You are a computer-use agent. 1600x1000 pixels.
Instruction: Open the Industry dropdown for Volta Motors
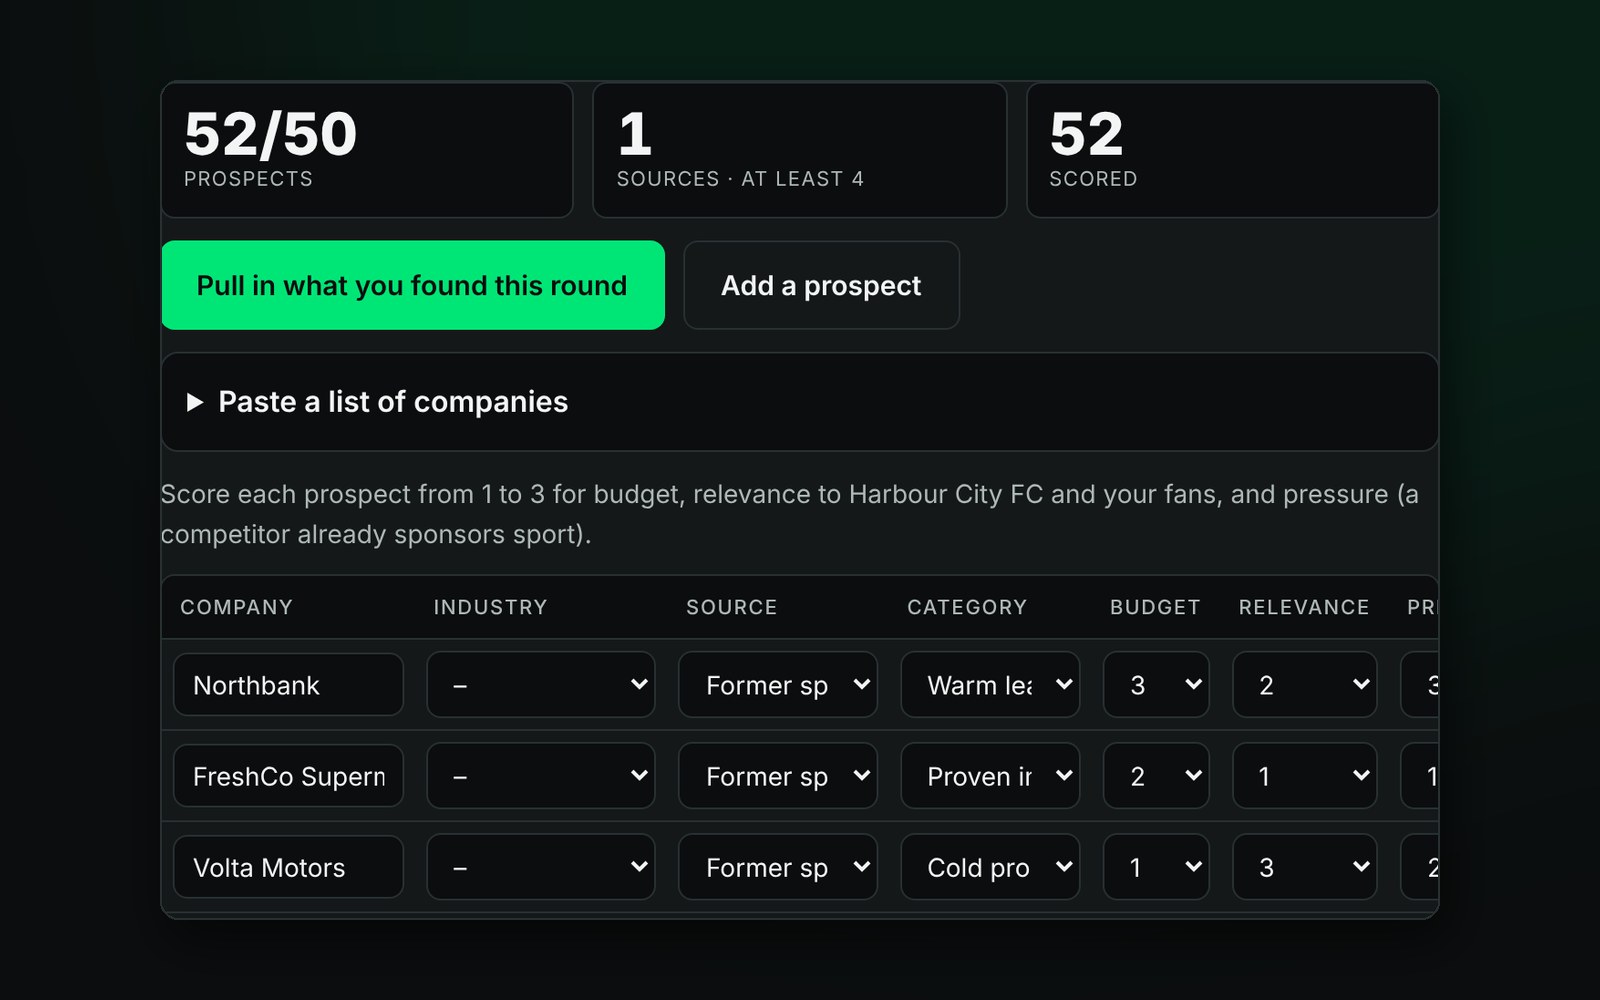pos(541,867)
